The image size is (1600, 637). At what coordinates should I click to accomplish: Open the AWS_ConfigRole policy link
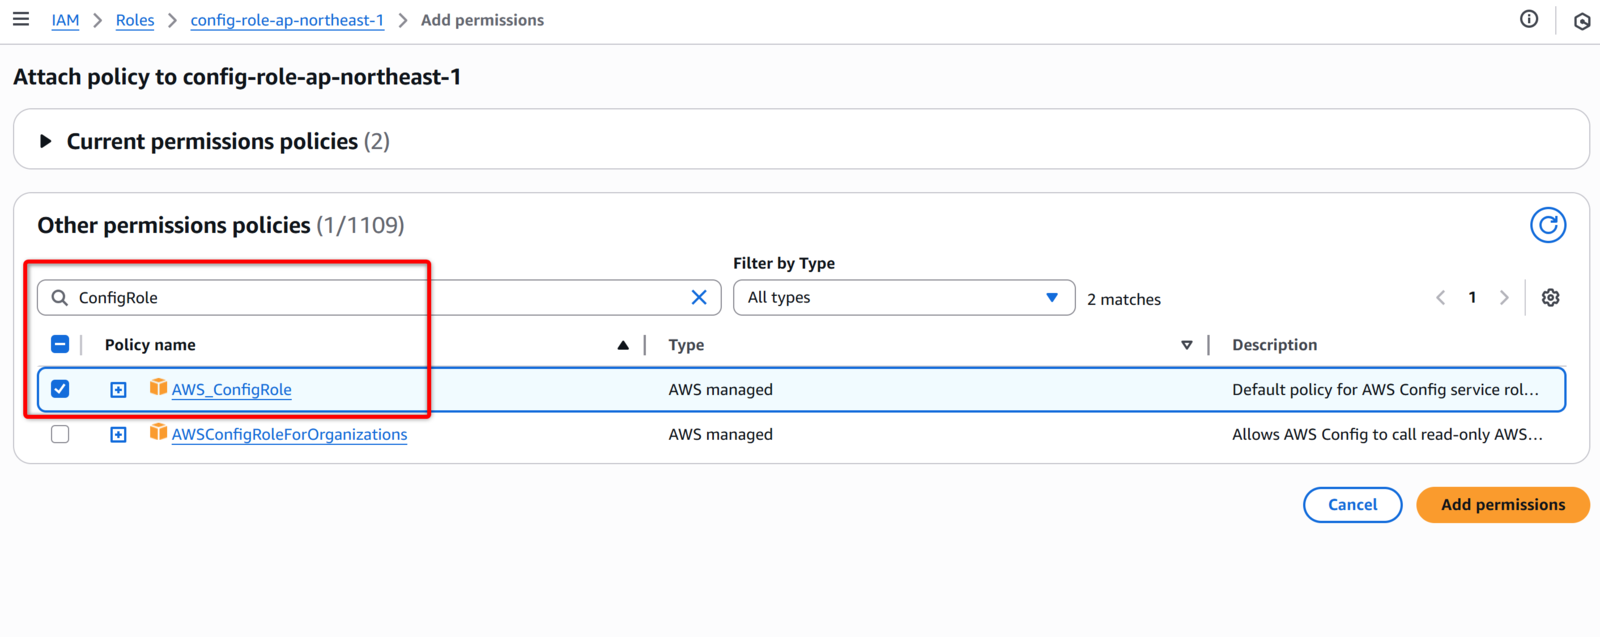232,389
